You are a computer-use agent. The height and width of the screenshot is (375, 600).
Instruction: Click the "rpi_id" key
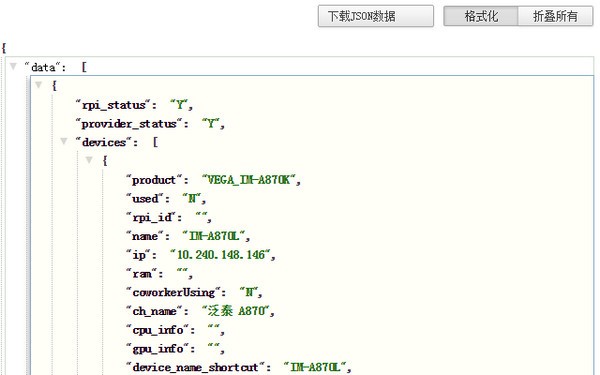click(x=152, y=217)
